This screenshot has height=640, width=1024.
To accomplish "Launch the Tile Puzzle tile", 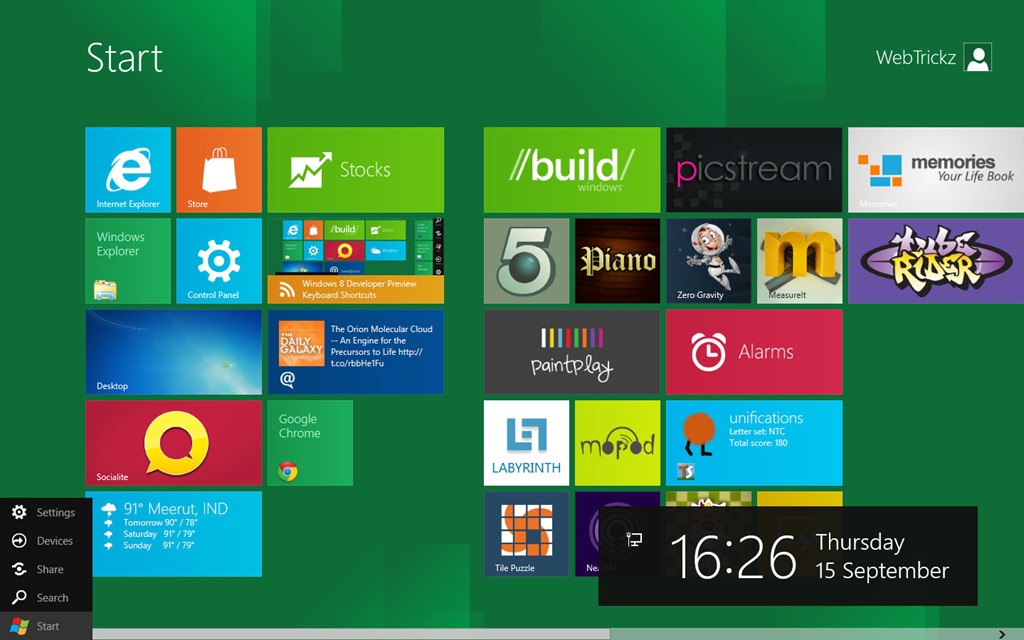I will point(526,534).
